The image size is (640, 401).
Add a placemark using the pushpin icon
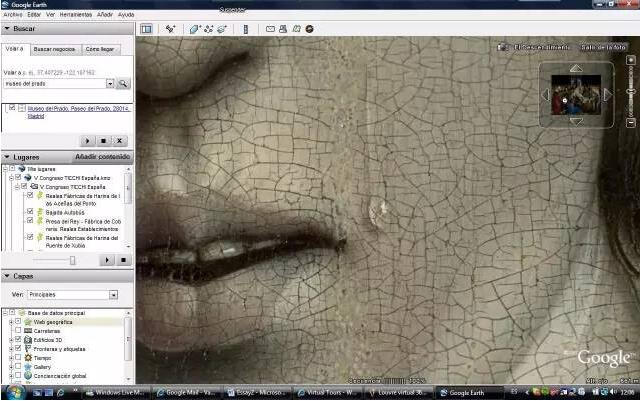coord(170,29)
